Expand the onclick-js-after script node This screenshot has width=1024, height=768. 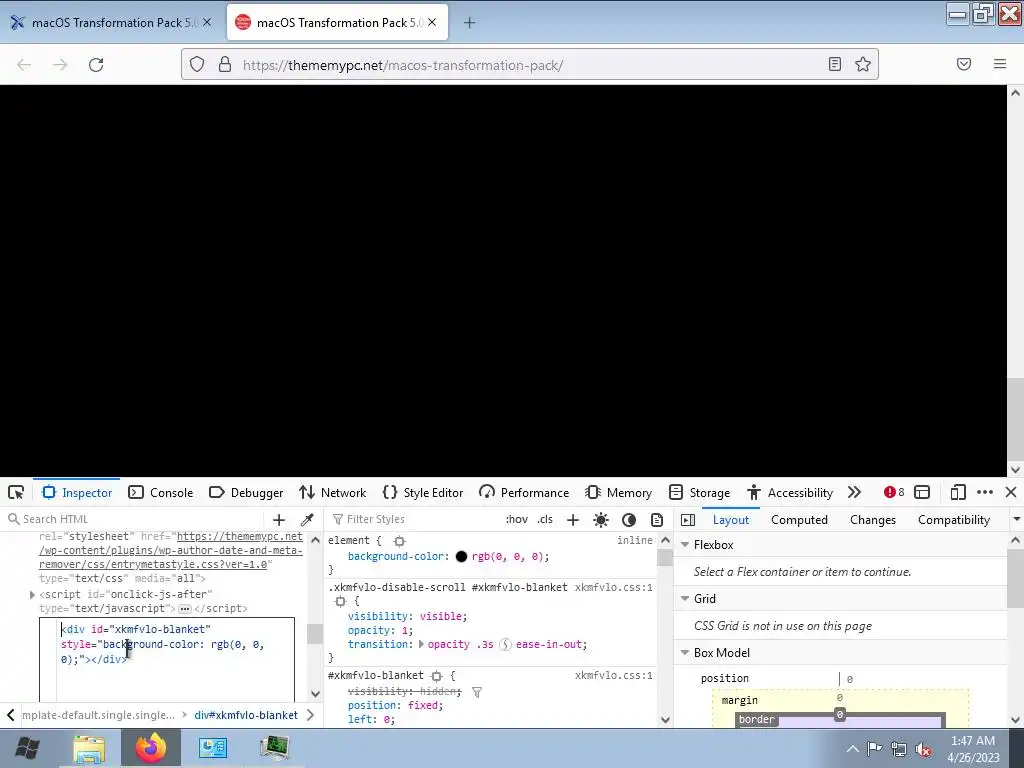32,594
